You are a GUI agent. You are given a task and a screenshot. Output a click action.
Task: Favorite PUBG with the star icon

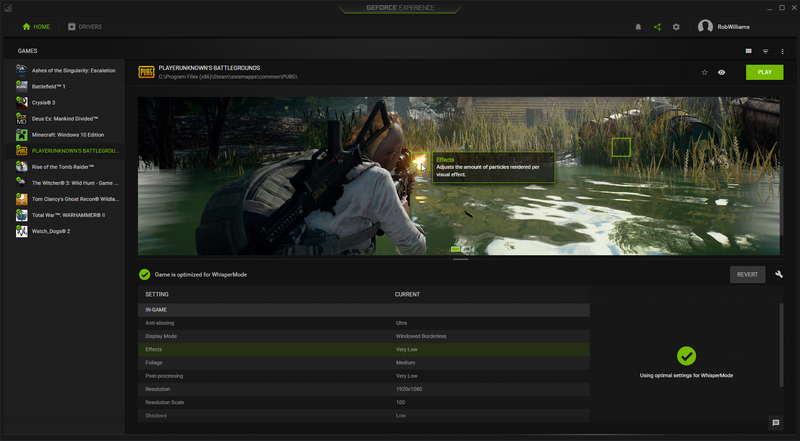pos(705,72)
